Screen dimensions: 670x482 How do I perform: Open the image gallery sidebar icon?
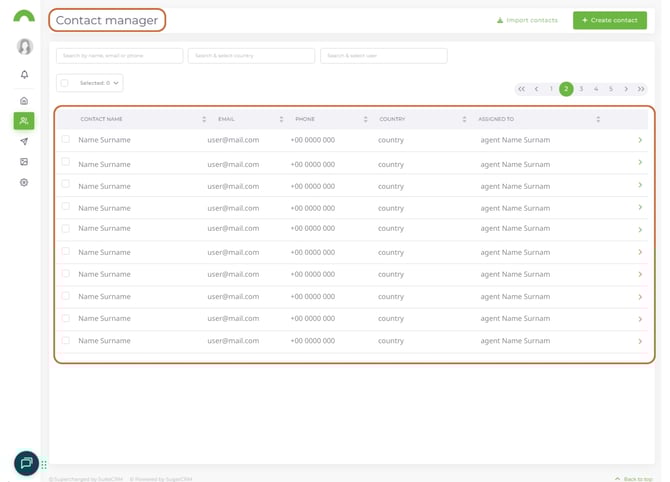coord(24,162)
